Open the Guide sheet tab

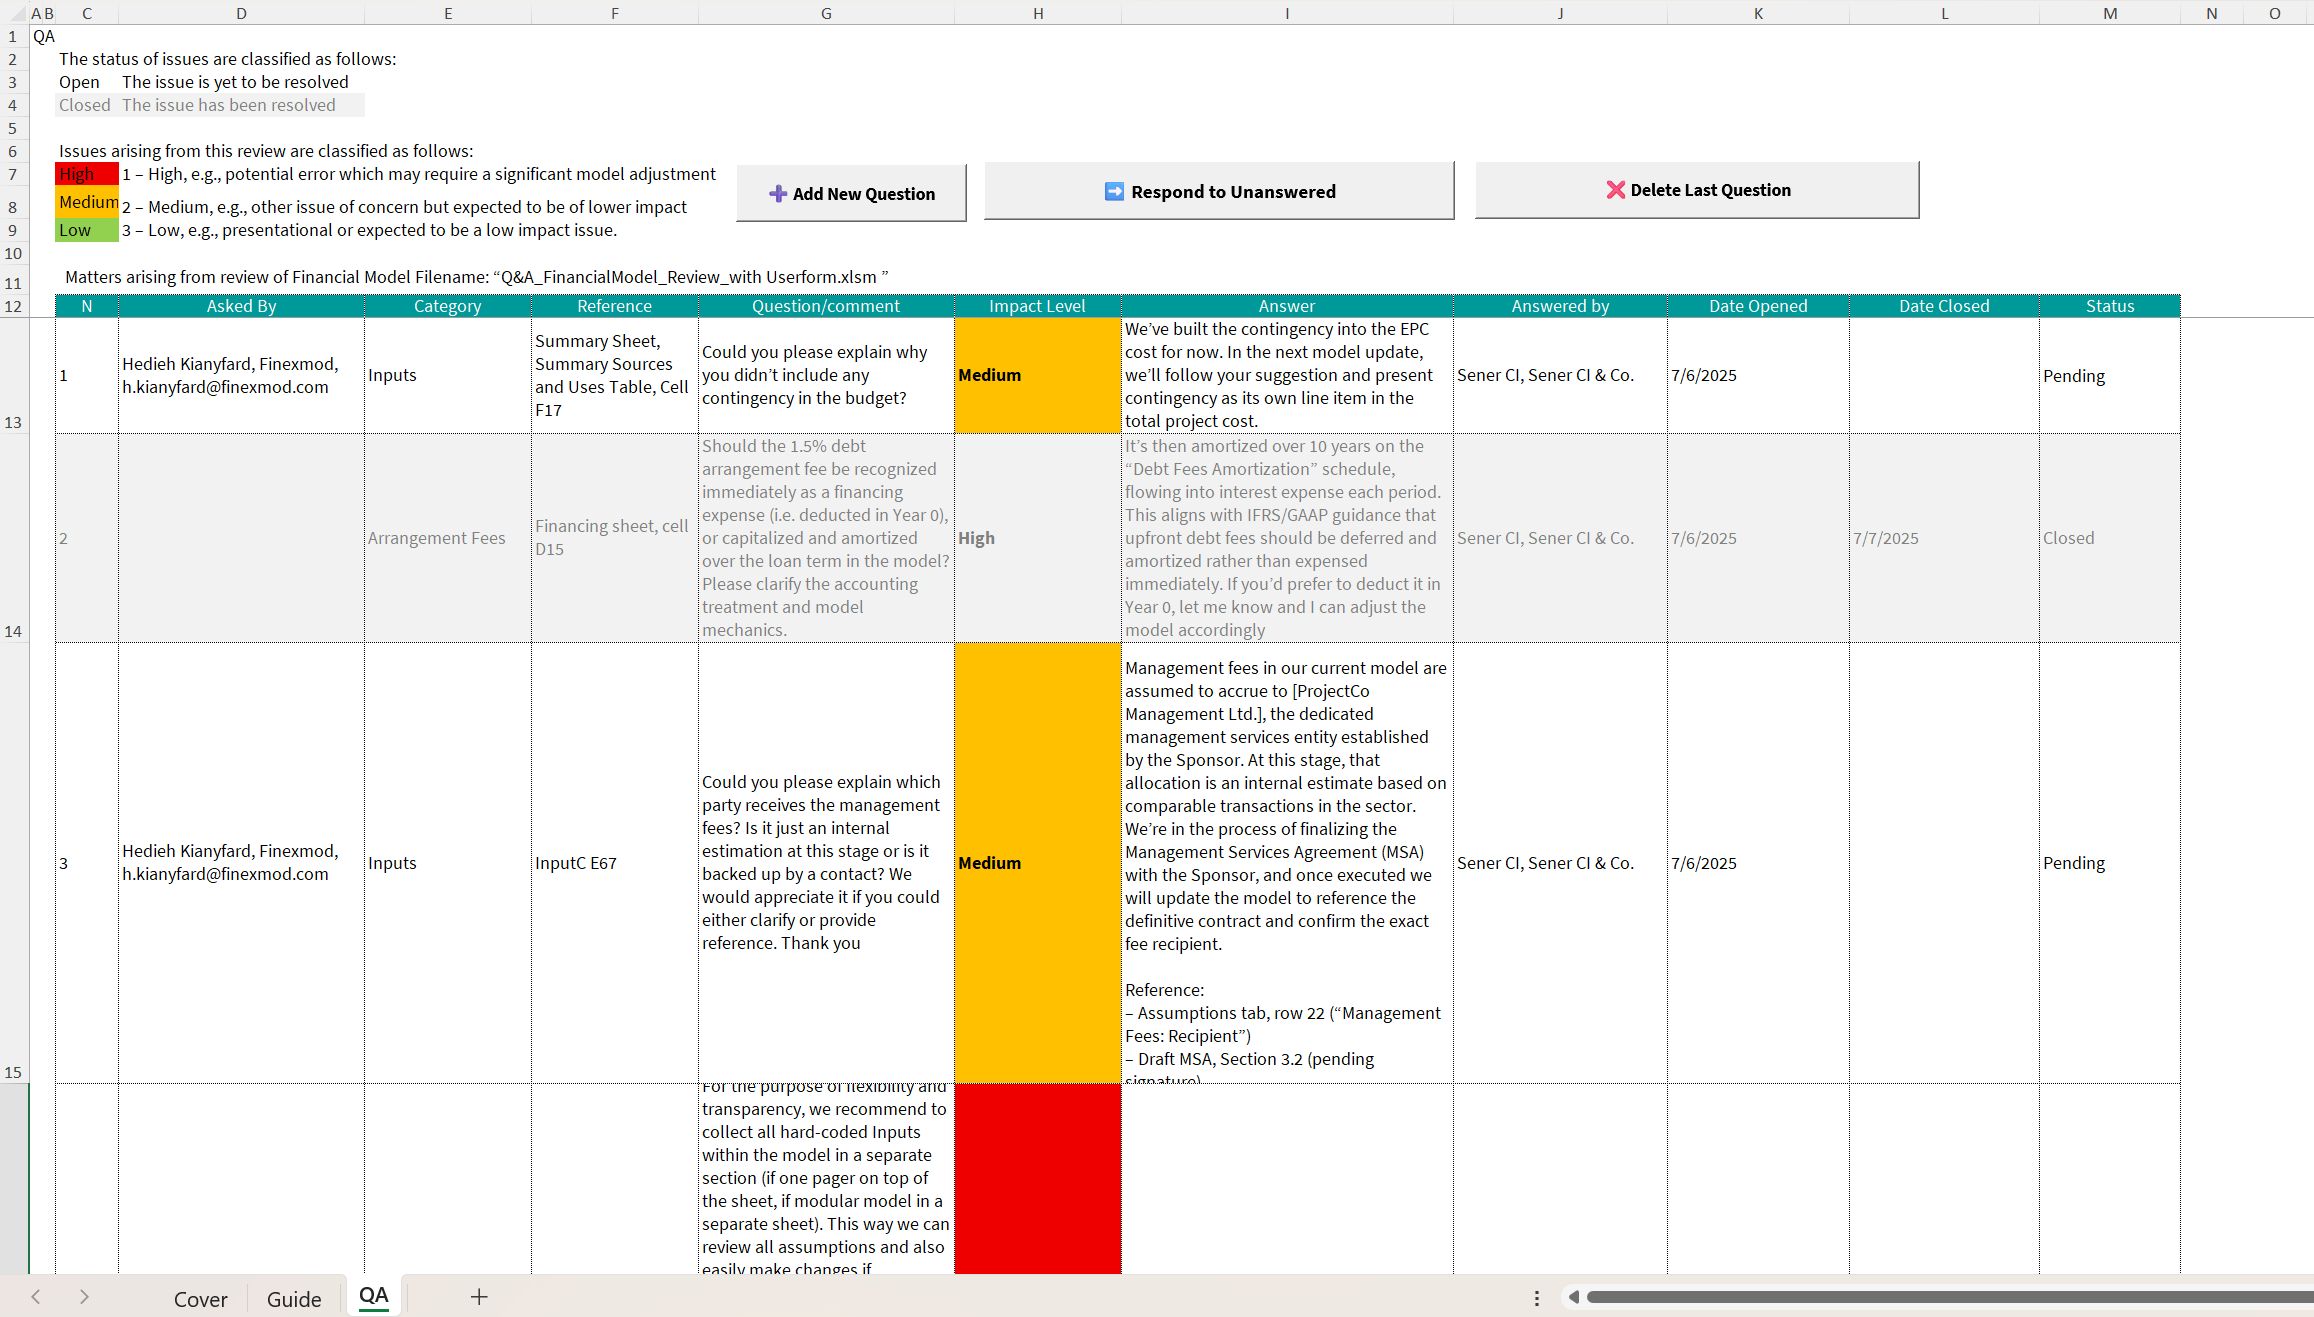click(x=294, y=1298)
